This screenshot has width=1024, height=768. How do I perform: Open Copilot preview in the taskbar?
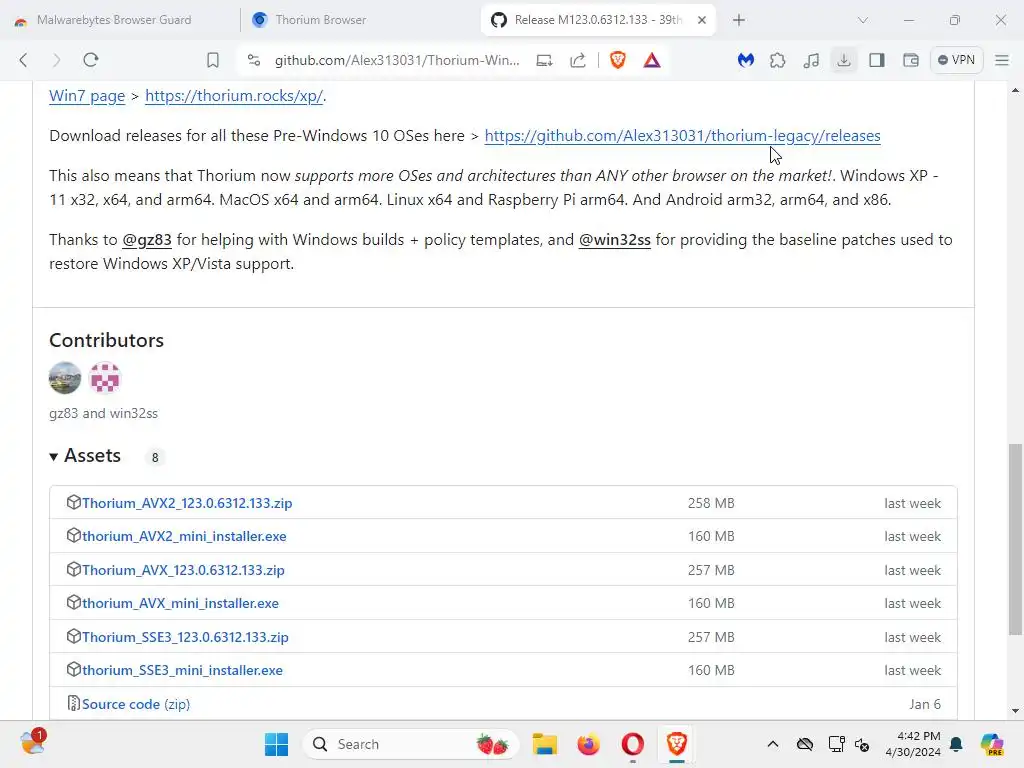(x=992, y=744)
